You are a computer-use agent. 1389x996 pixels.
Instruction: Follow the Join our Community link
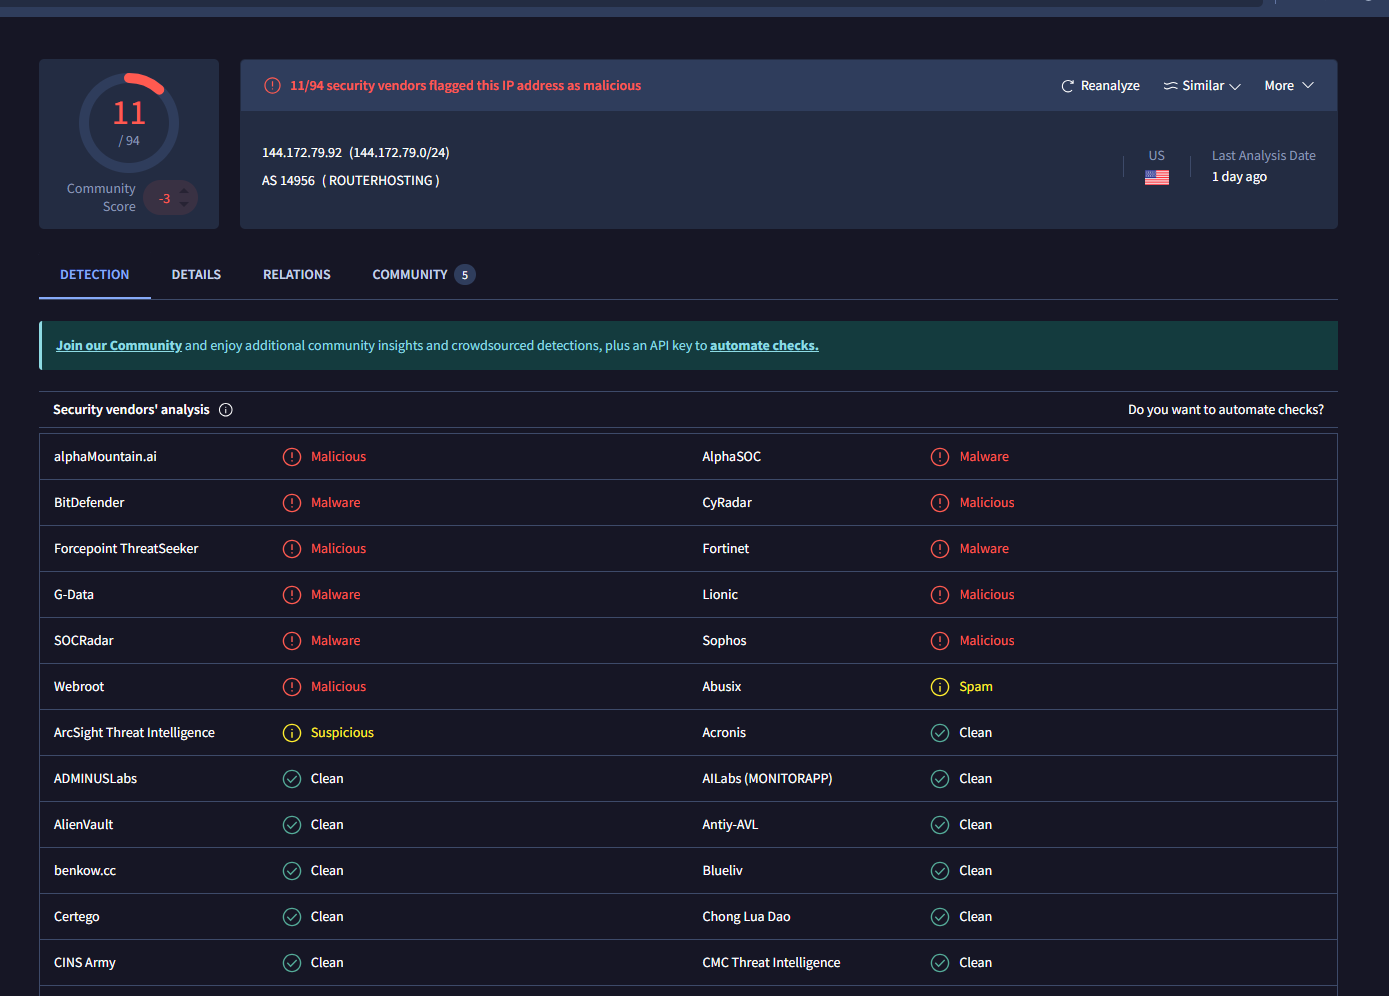[119, 346]
